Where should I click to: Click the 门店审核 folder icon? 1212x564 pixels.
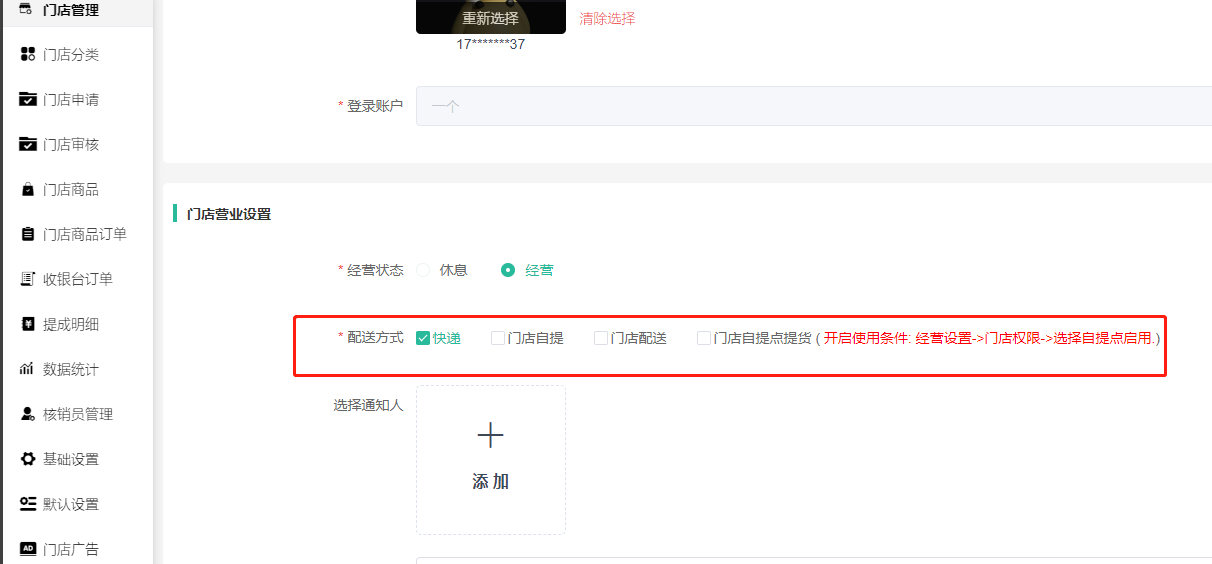[x=28, y=144]
